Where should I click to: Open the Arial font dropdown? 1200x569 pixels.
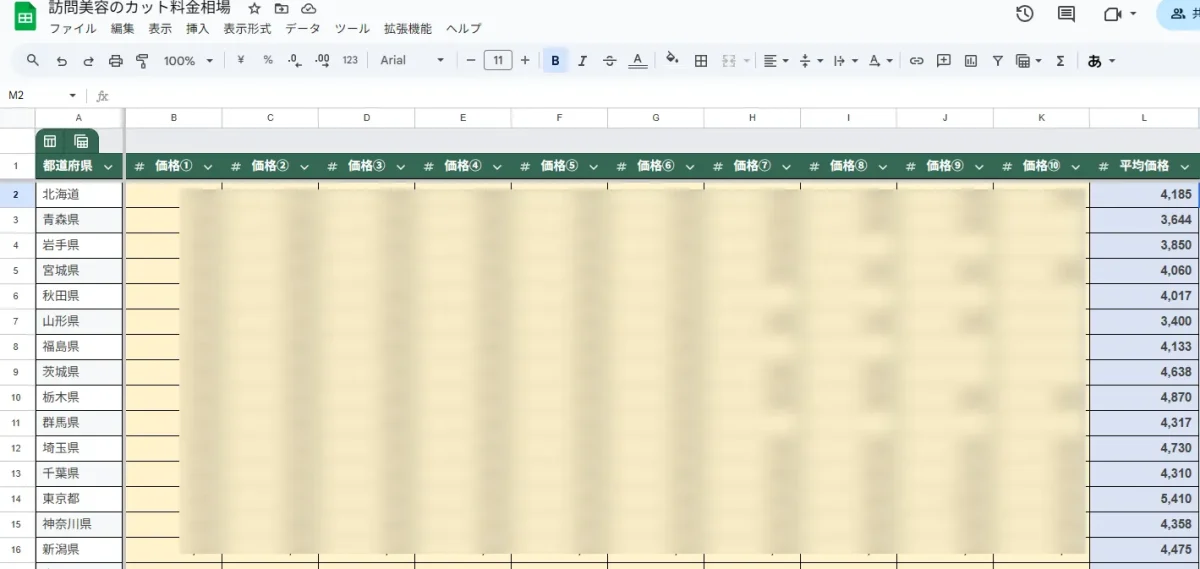point(412,60)
